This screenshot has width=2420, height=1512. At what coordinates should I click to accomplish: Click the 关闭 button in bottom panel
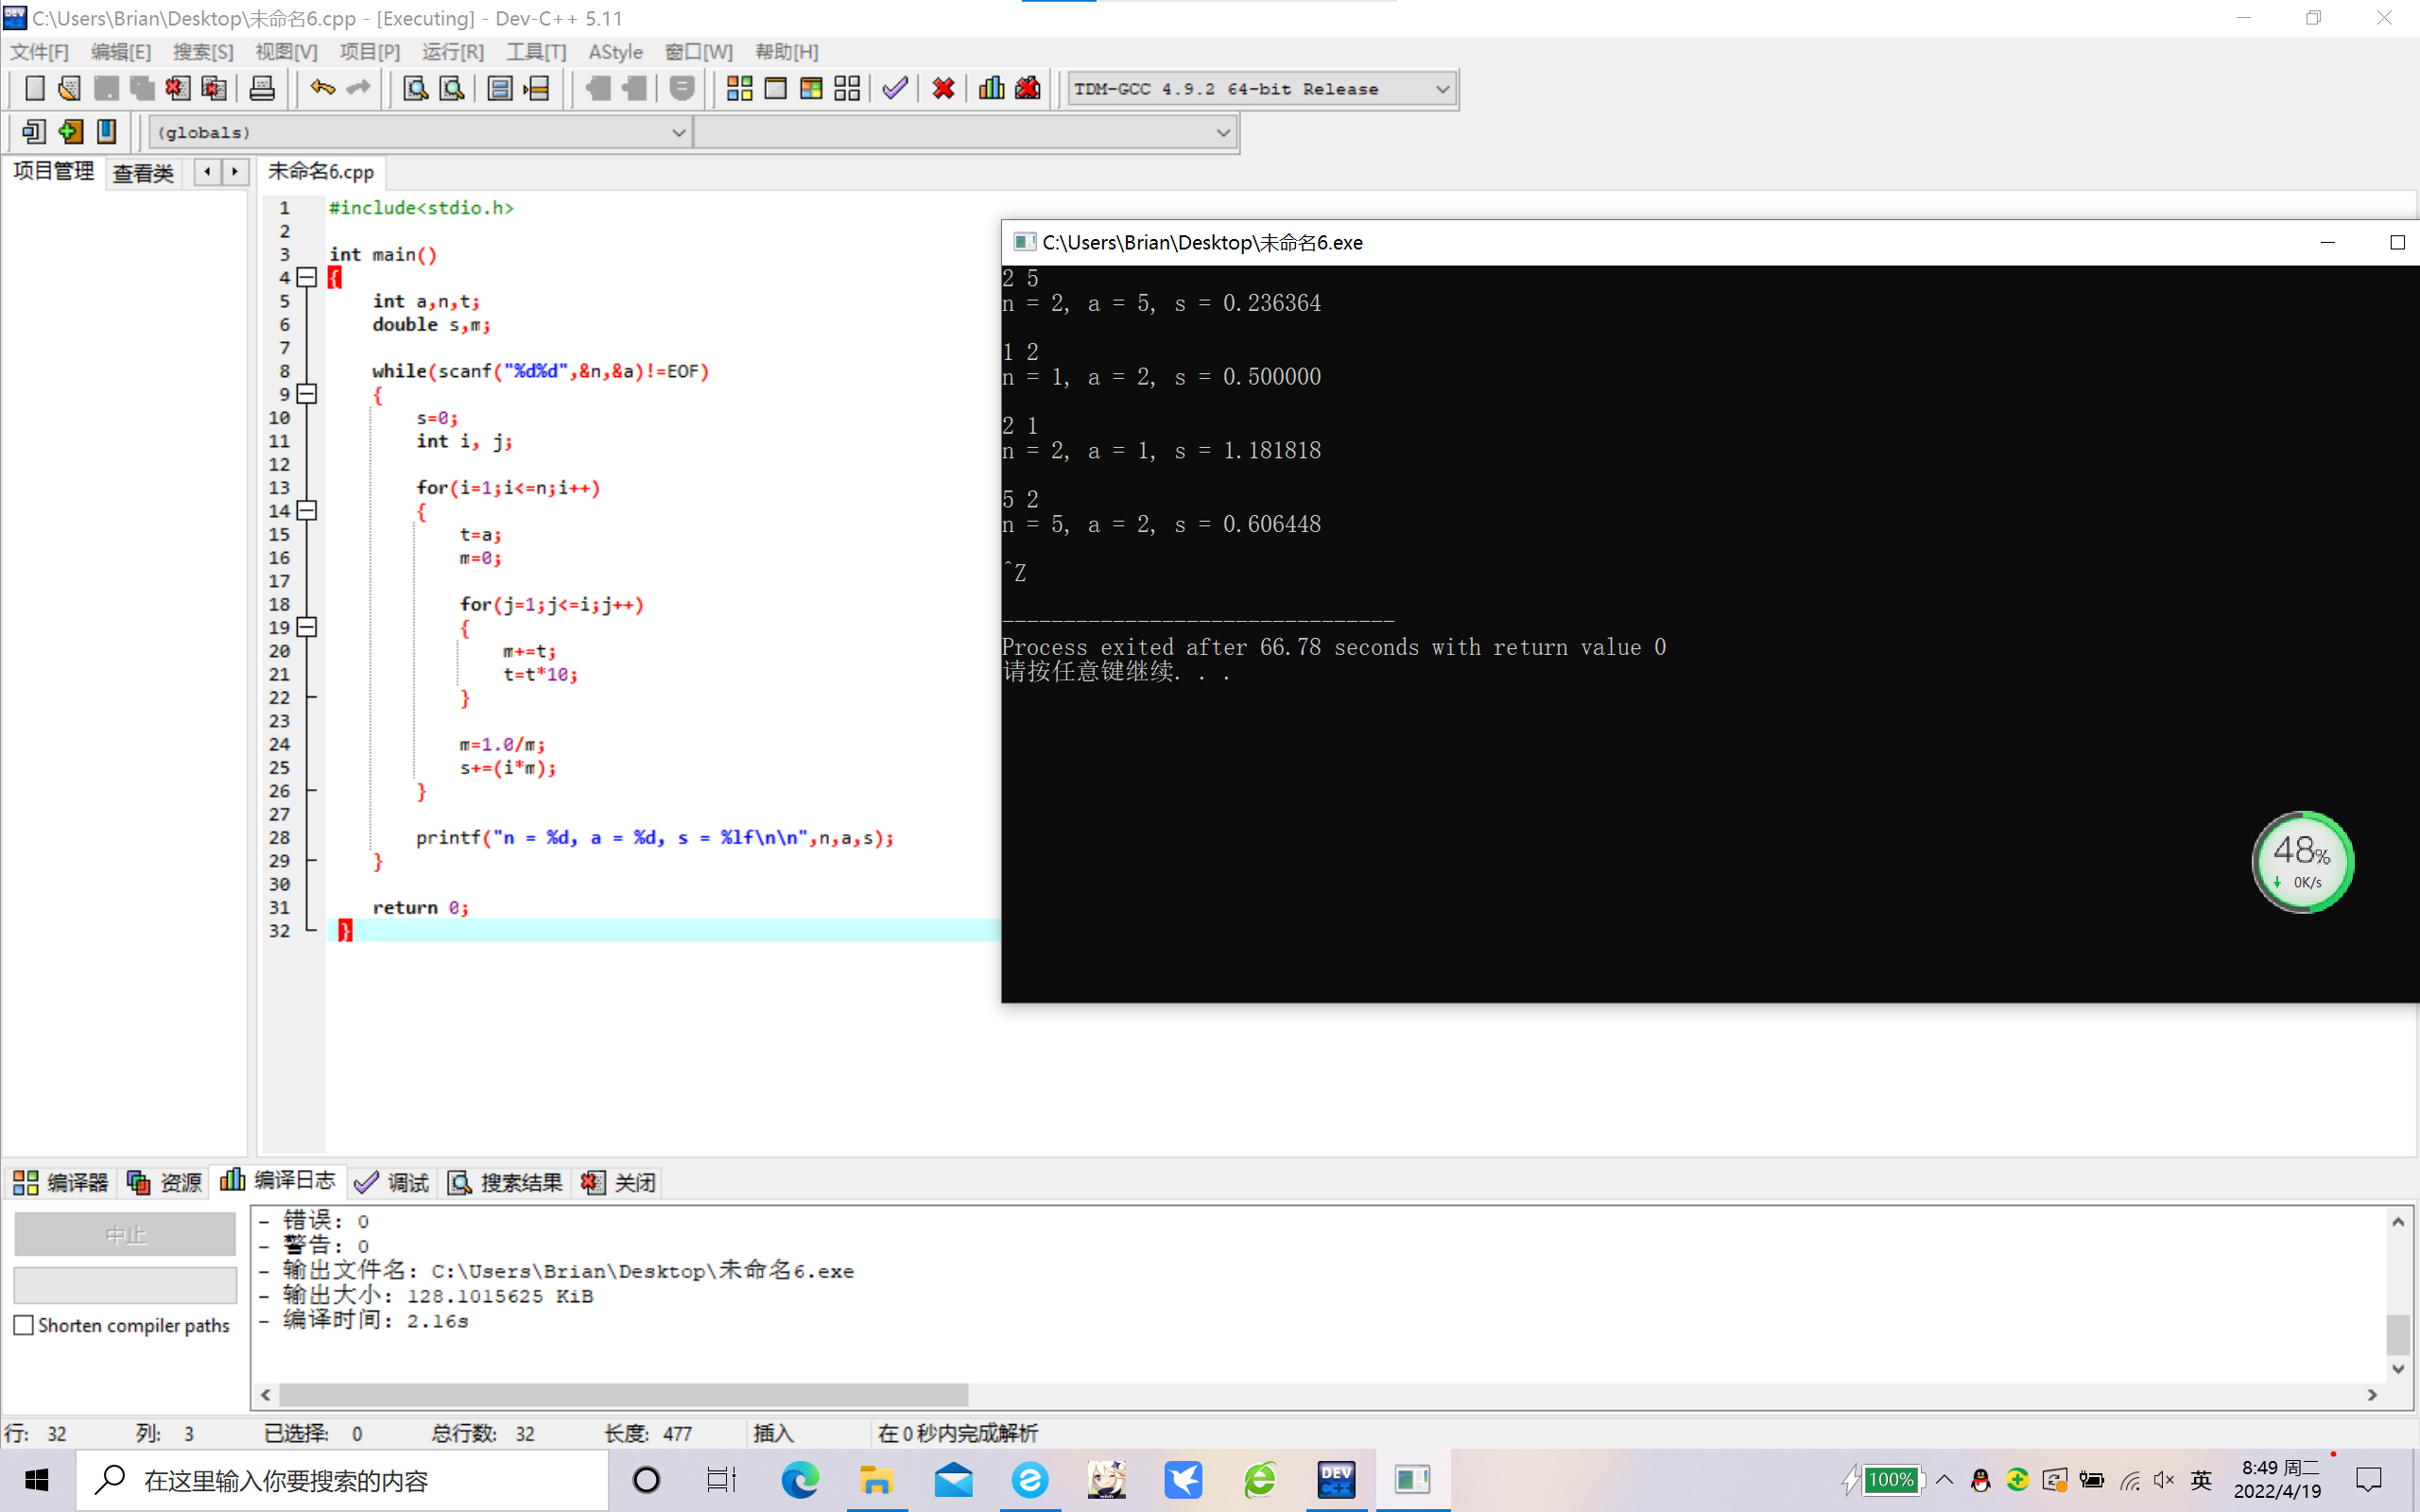coord(619,1183)
